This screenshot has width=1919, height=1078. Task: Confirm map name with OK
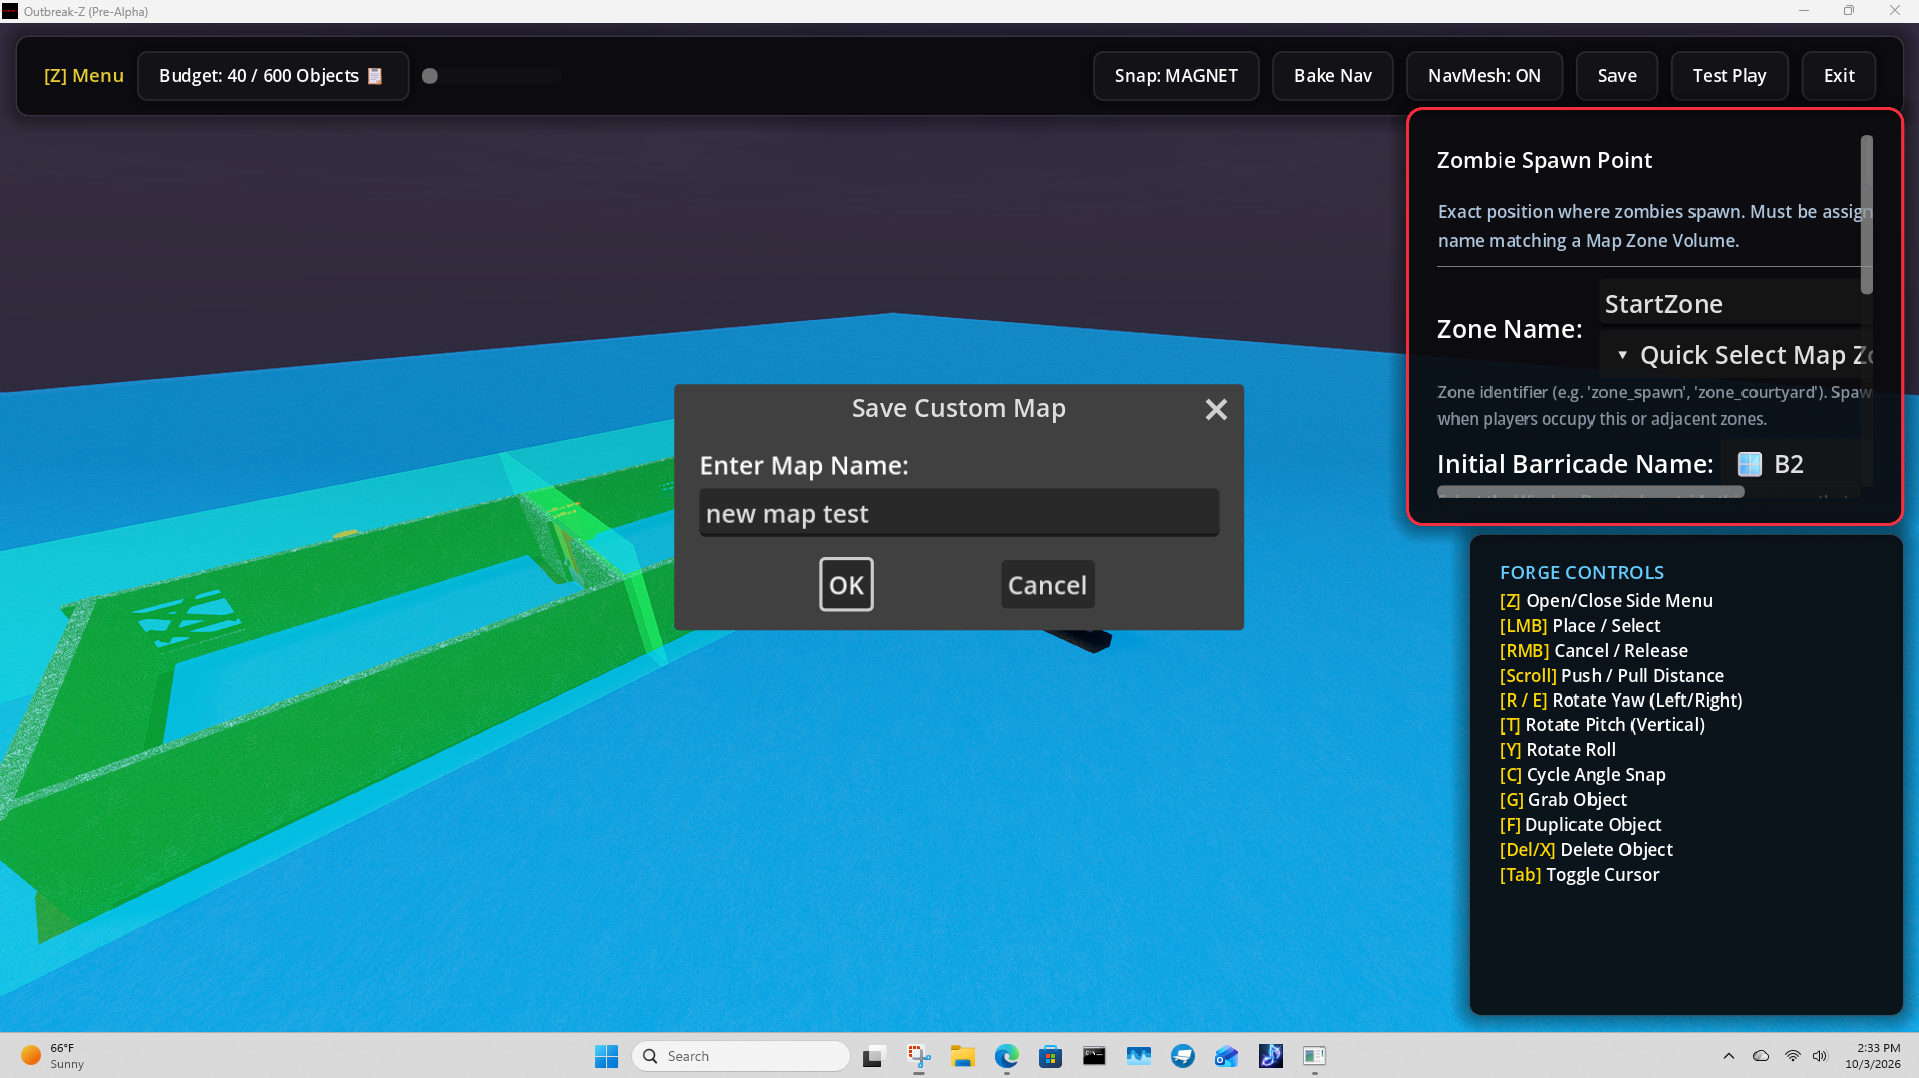(x=846, y=585)
